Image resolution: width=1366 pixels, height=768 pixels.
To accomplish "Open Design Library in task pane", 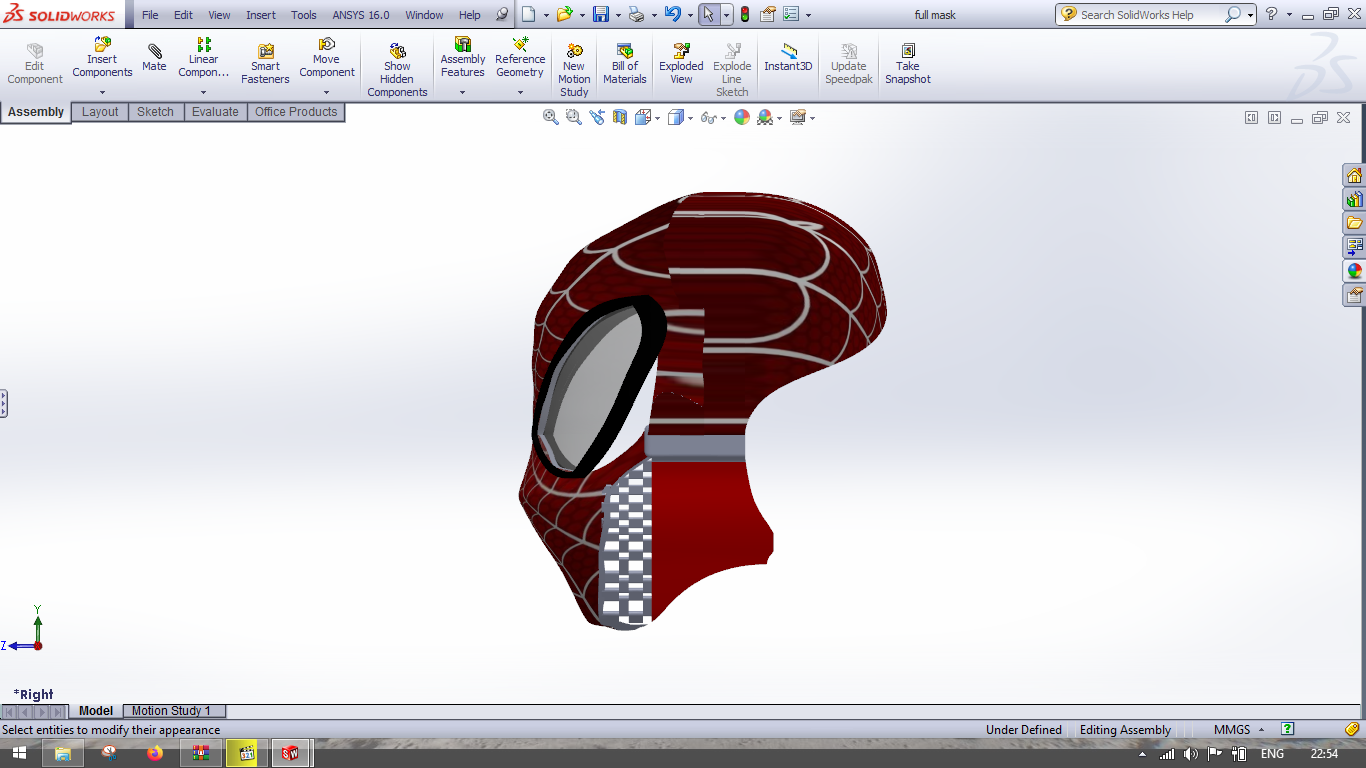I will (x=1354, y=199).
